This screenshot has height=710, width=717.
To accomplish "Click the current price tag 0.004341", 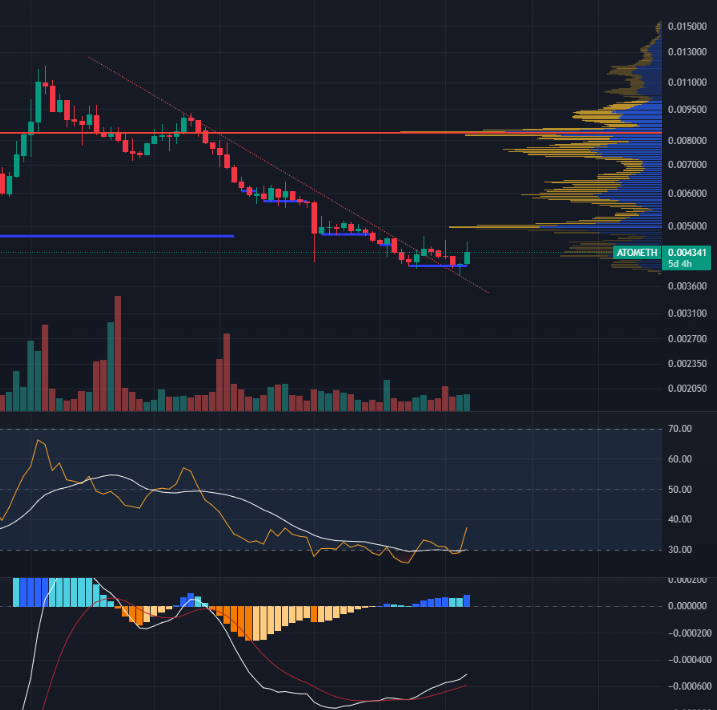I will [687, 252].
